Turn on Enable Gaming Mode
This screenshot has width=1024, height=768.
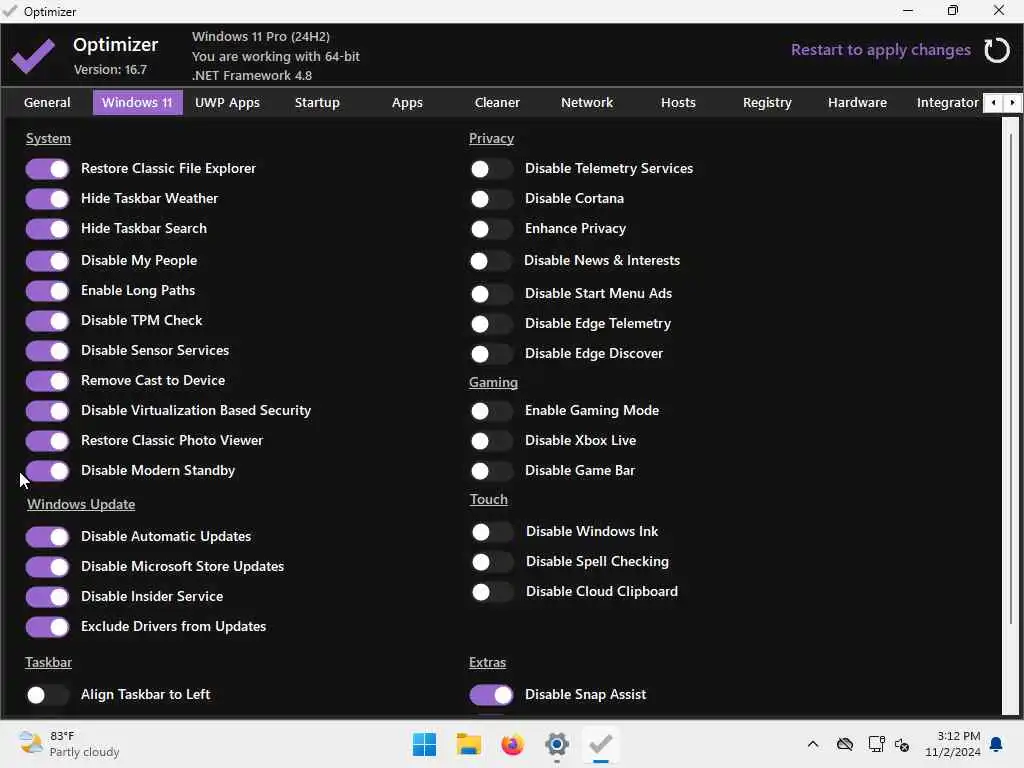pos(491,411)
